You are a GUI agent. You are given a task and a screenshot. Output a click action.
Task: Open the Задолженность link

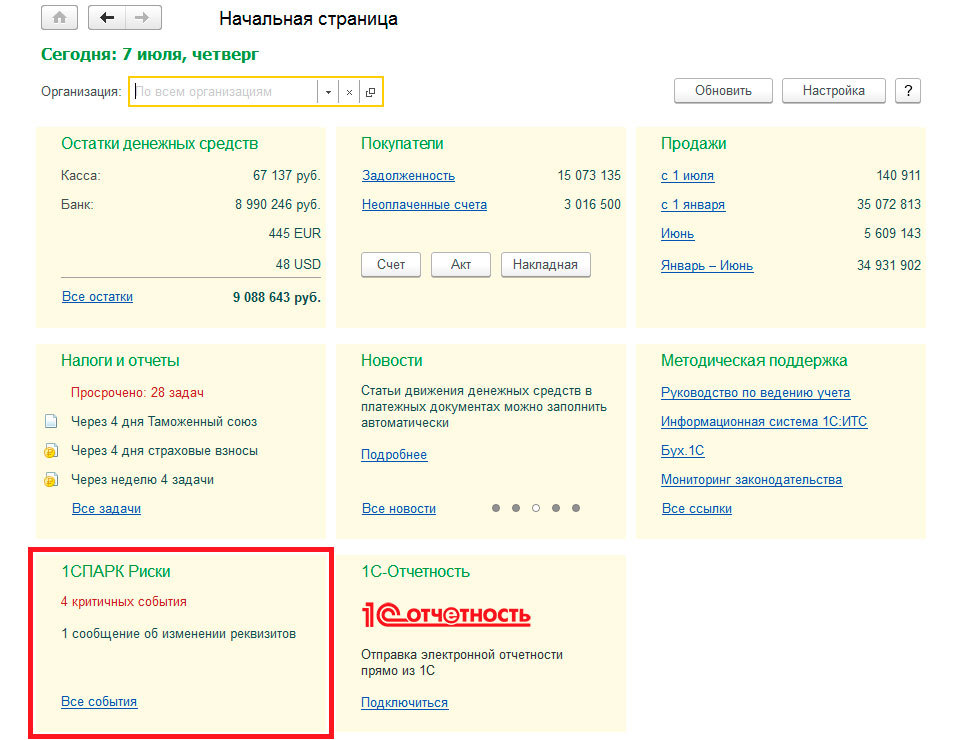pyautogui.click(x=408, y=176)
